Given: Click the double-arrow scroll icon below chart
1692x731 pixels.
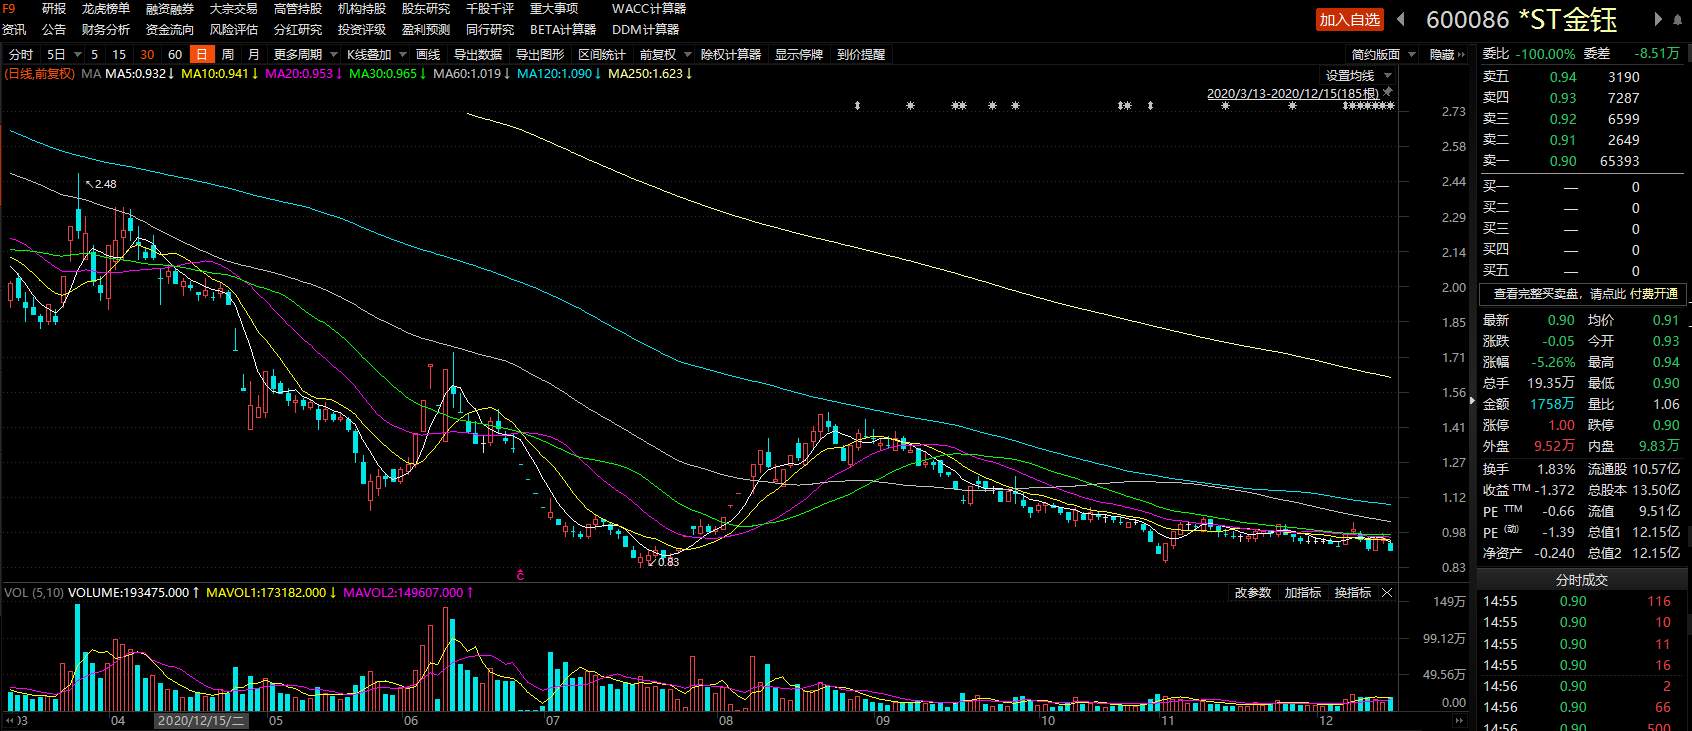Looking at the screenshot, I should pos(1460,721).
